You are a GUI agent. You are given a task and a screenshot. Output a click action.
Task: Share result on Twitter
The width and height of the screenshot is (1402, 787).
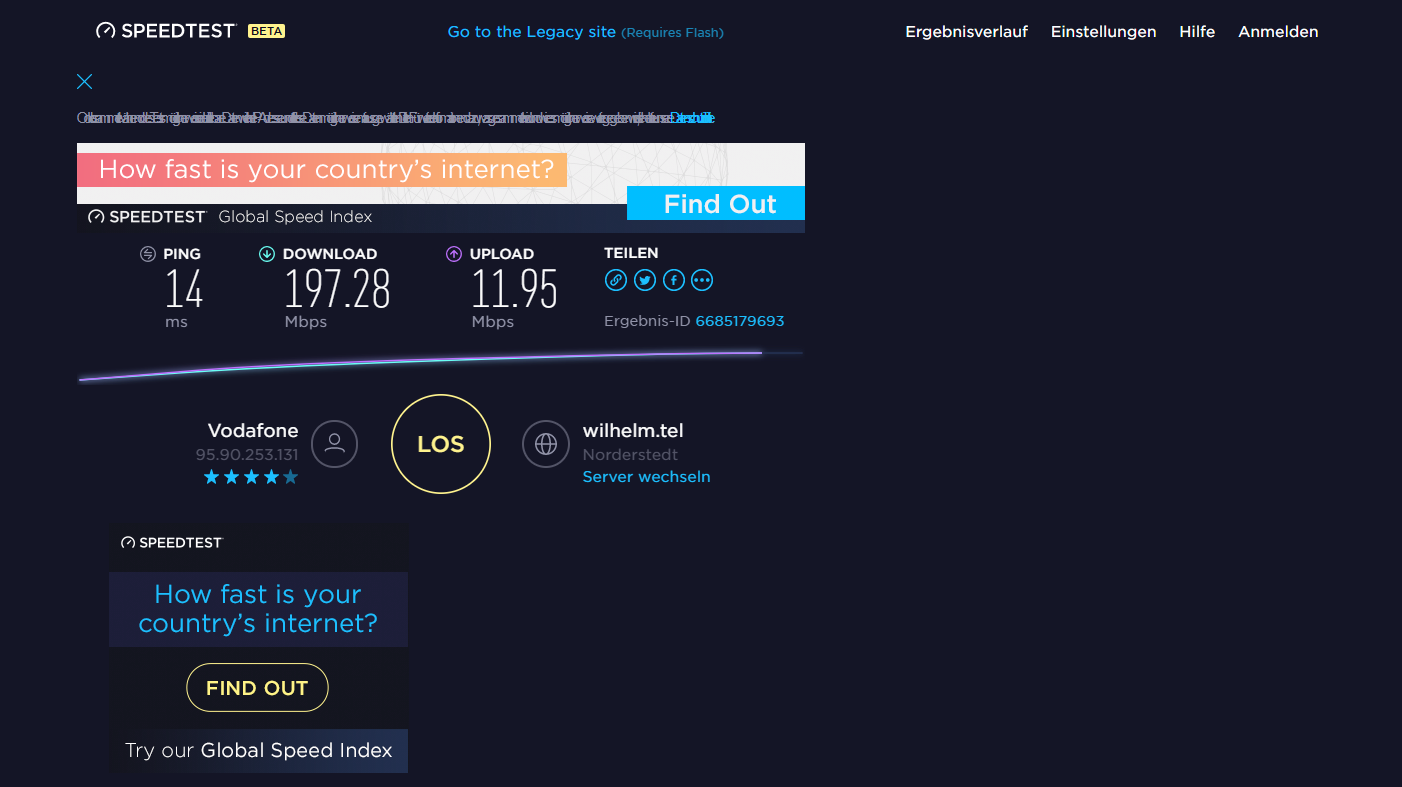[645, 280]
